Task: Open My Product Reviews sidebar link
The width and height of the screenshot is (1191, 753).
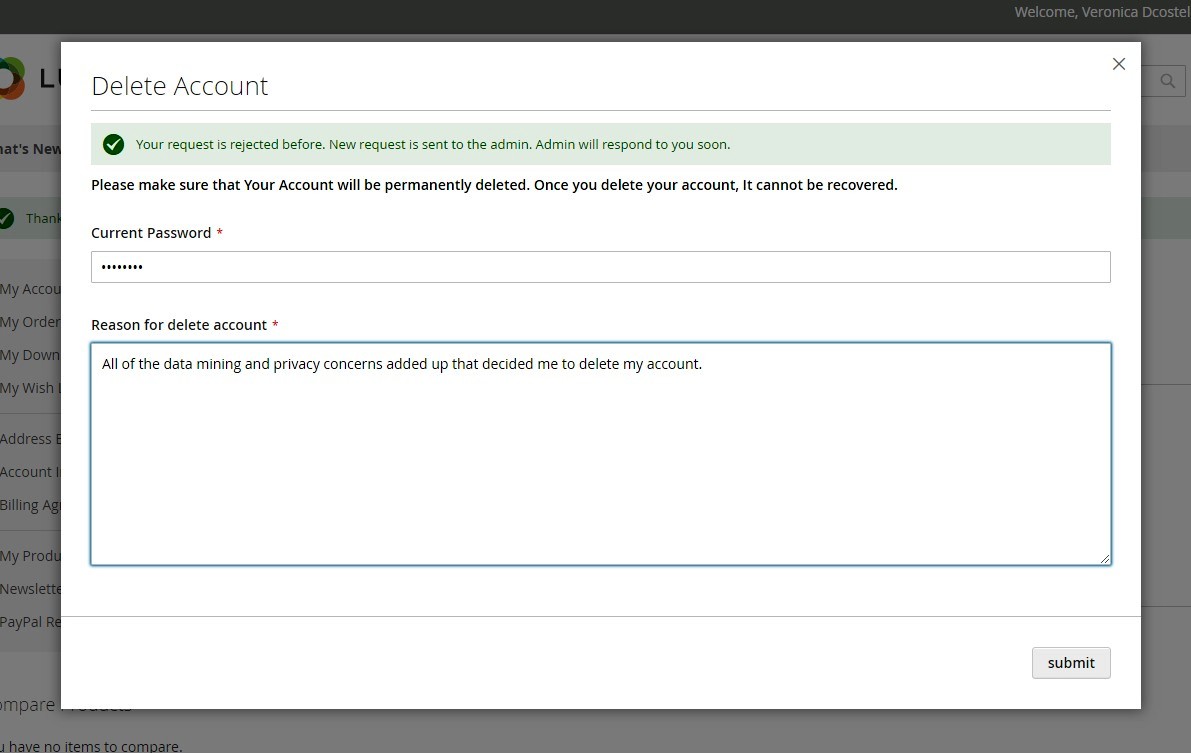Action: (30, 556)
